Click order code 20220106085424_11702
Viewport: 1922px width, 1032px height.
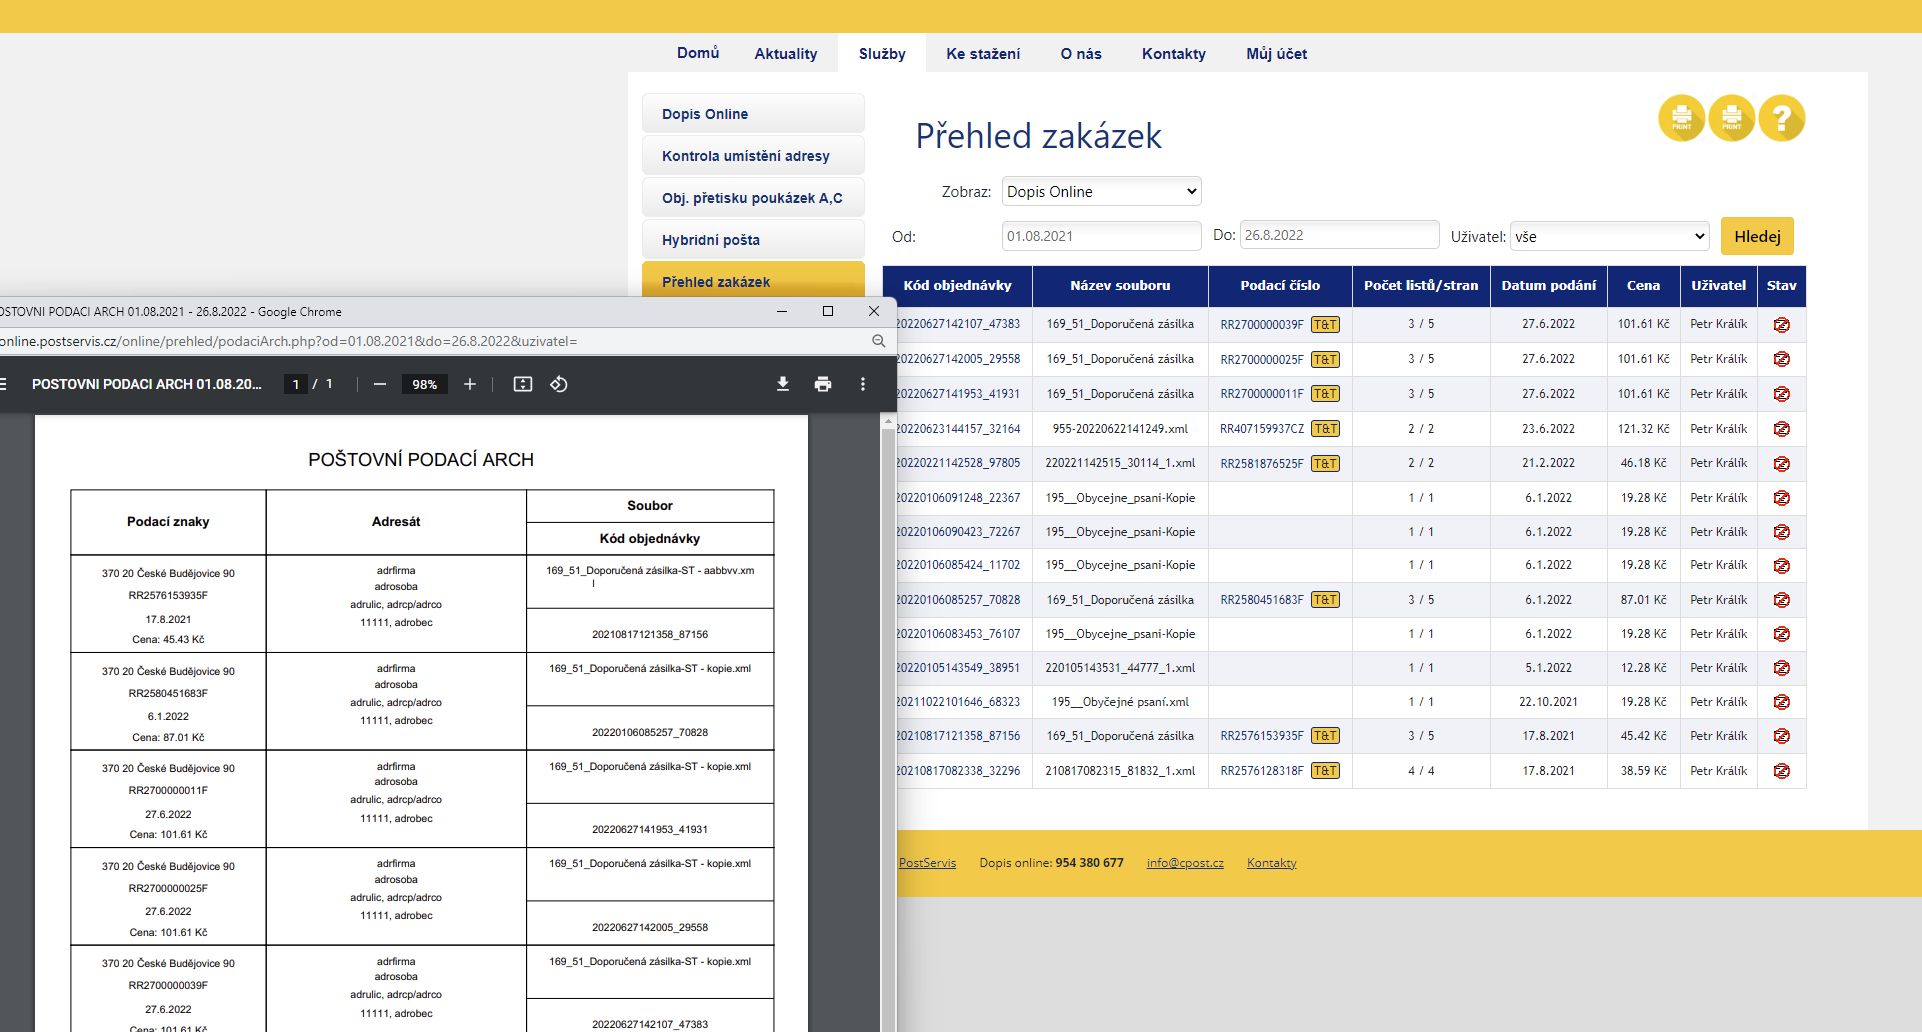coord(958,565)
